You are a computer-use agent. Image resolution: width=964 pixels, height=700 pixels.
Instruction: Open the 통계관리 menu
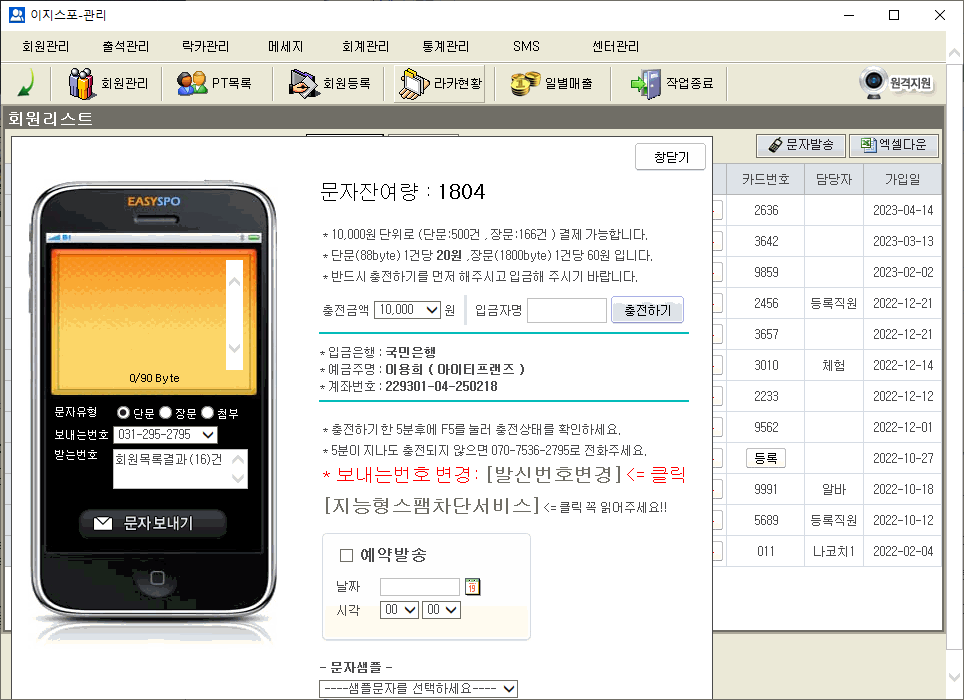tap(445, 47)
